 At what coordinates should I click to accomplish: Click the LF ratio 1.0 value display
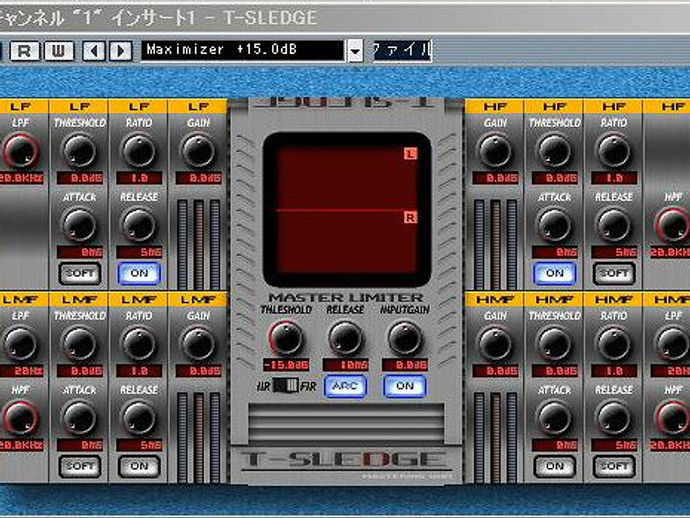(139, 178)
